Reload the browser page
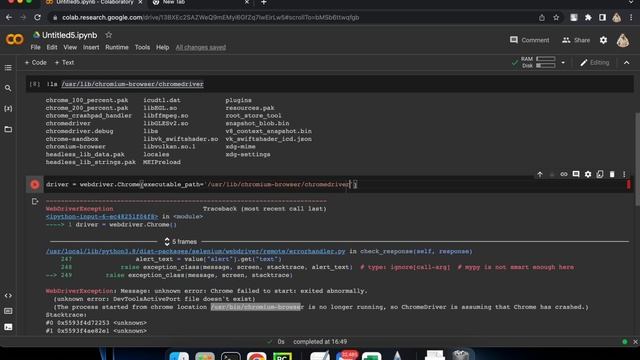The image size is (640, 360). coord(37,18)
